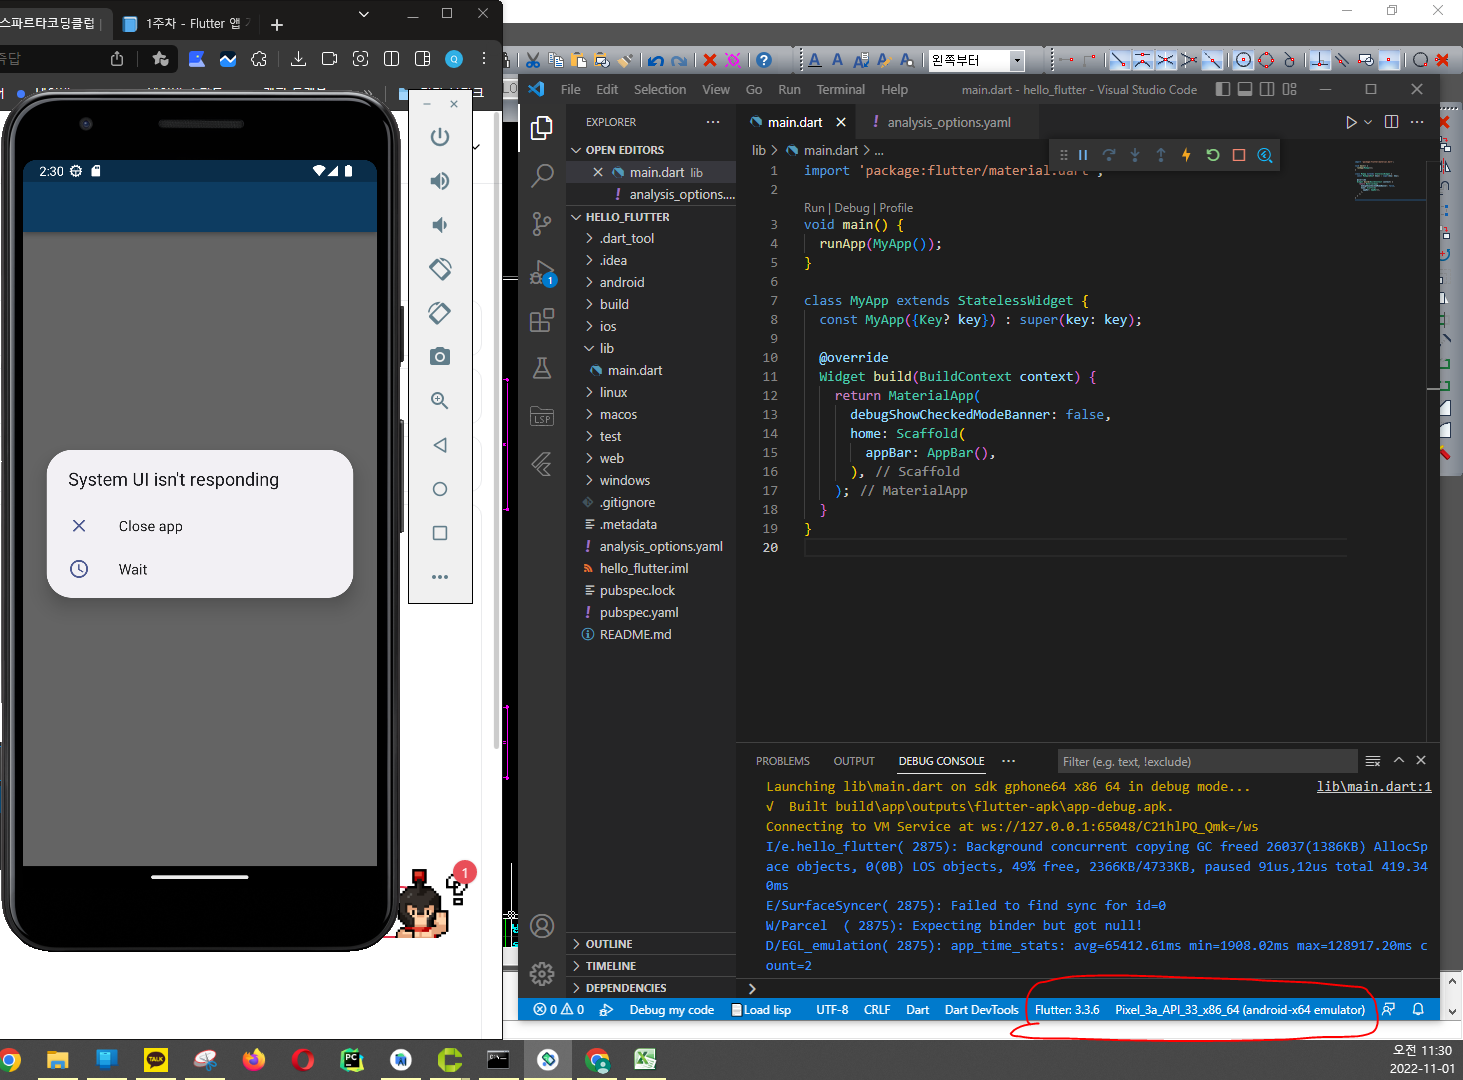Click the download icon in the browser toolbar

[x=298, y=59]
